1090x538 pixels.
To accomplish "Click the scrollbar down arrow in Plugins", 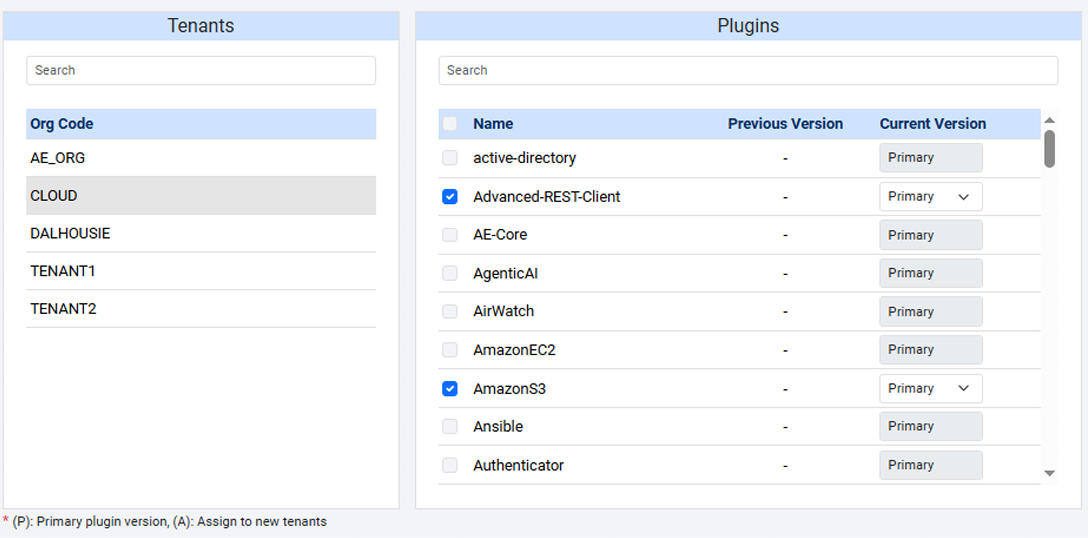I will coord(1050,473).
